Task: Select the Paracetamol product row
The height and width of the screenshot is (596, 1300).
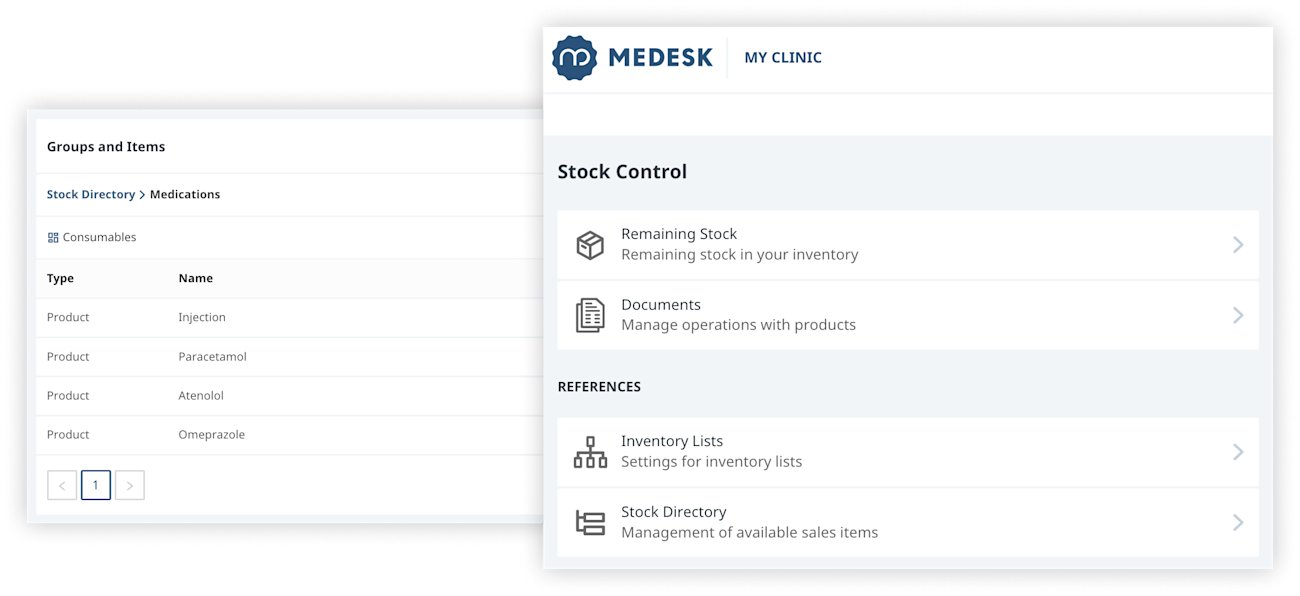Action: (290, 357)
